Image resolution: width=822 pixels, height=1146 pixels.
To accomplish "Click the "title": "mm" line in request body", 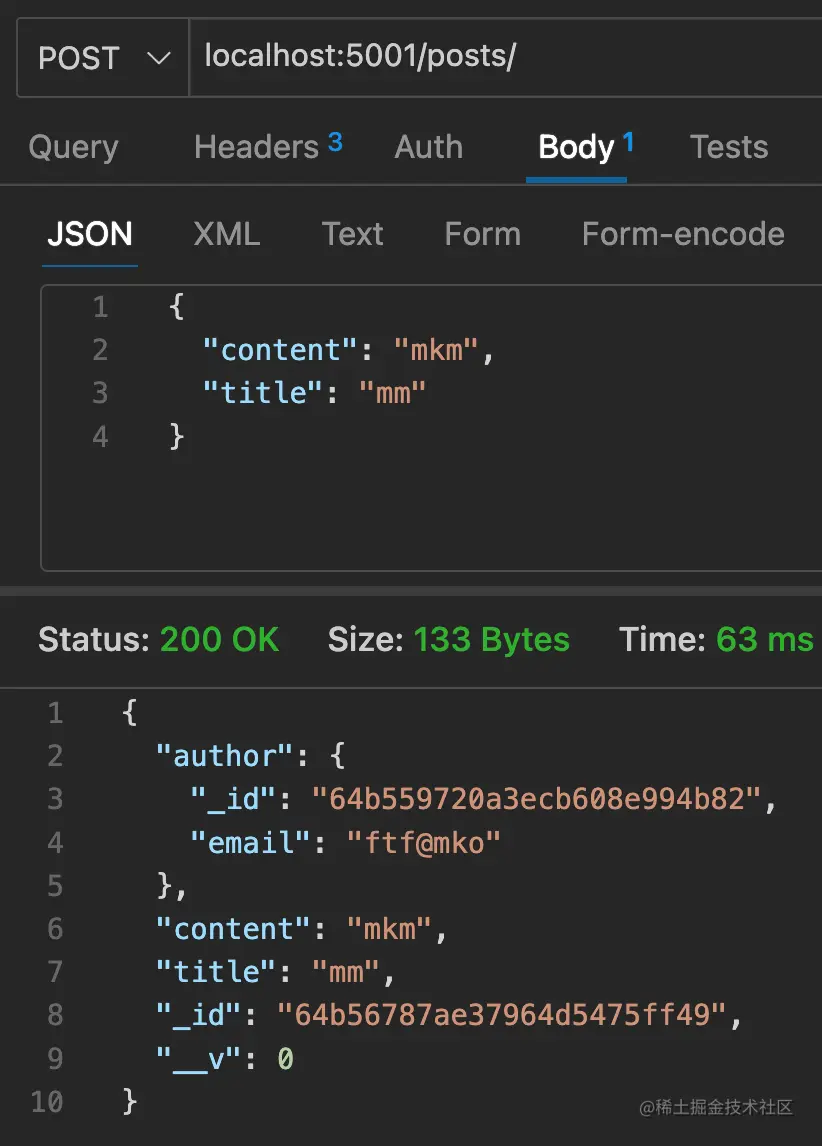I will coord(314,393).
